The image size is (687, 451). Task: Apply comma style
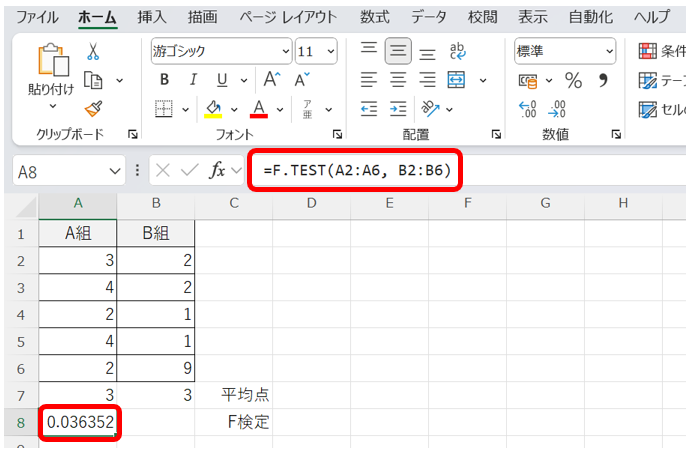tap(603, 80)
